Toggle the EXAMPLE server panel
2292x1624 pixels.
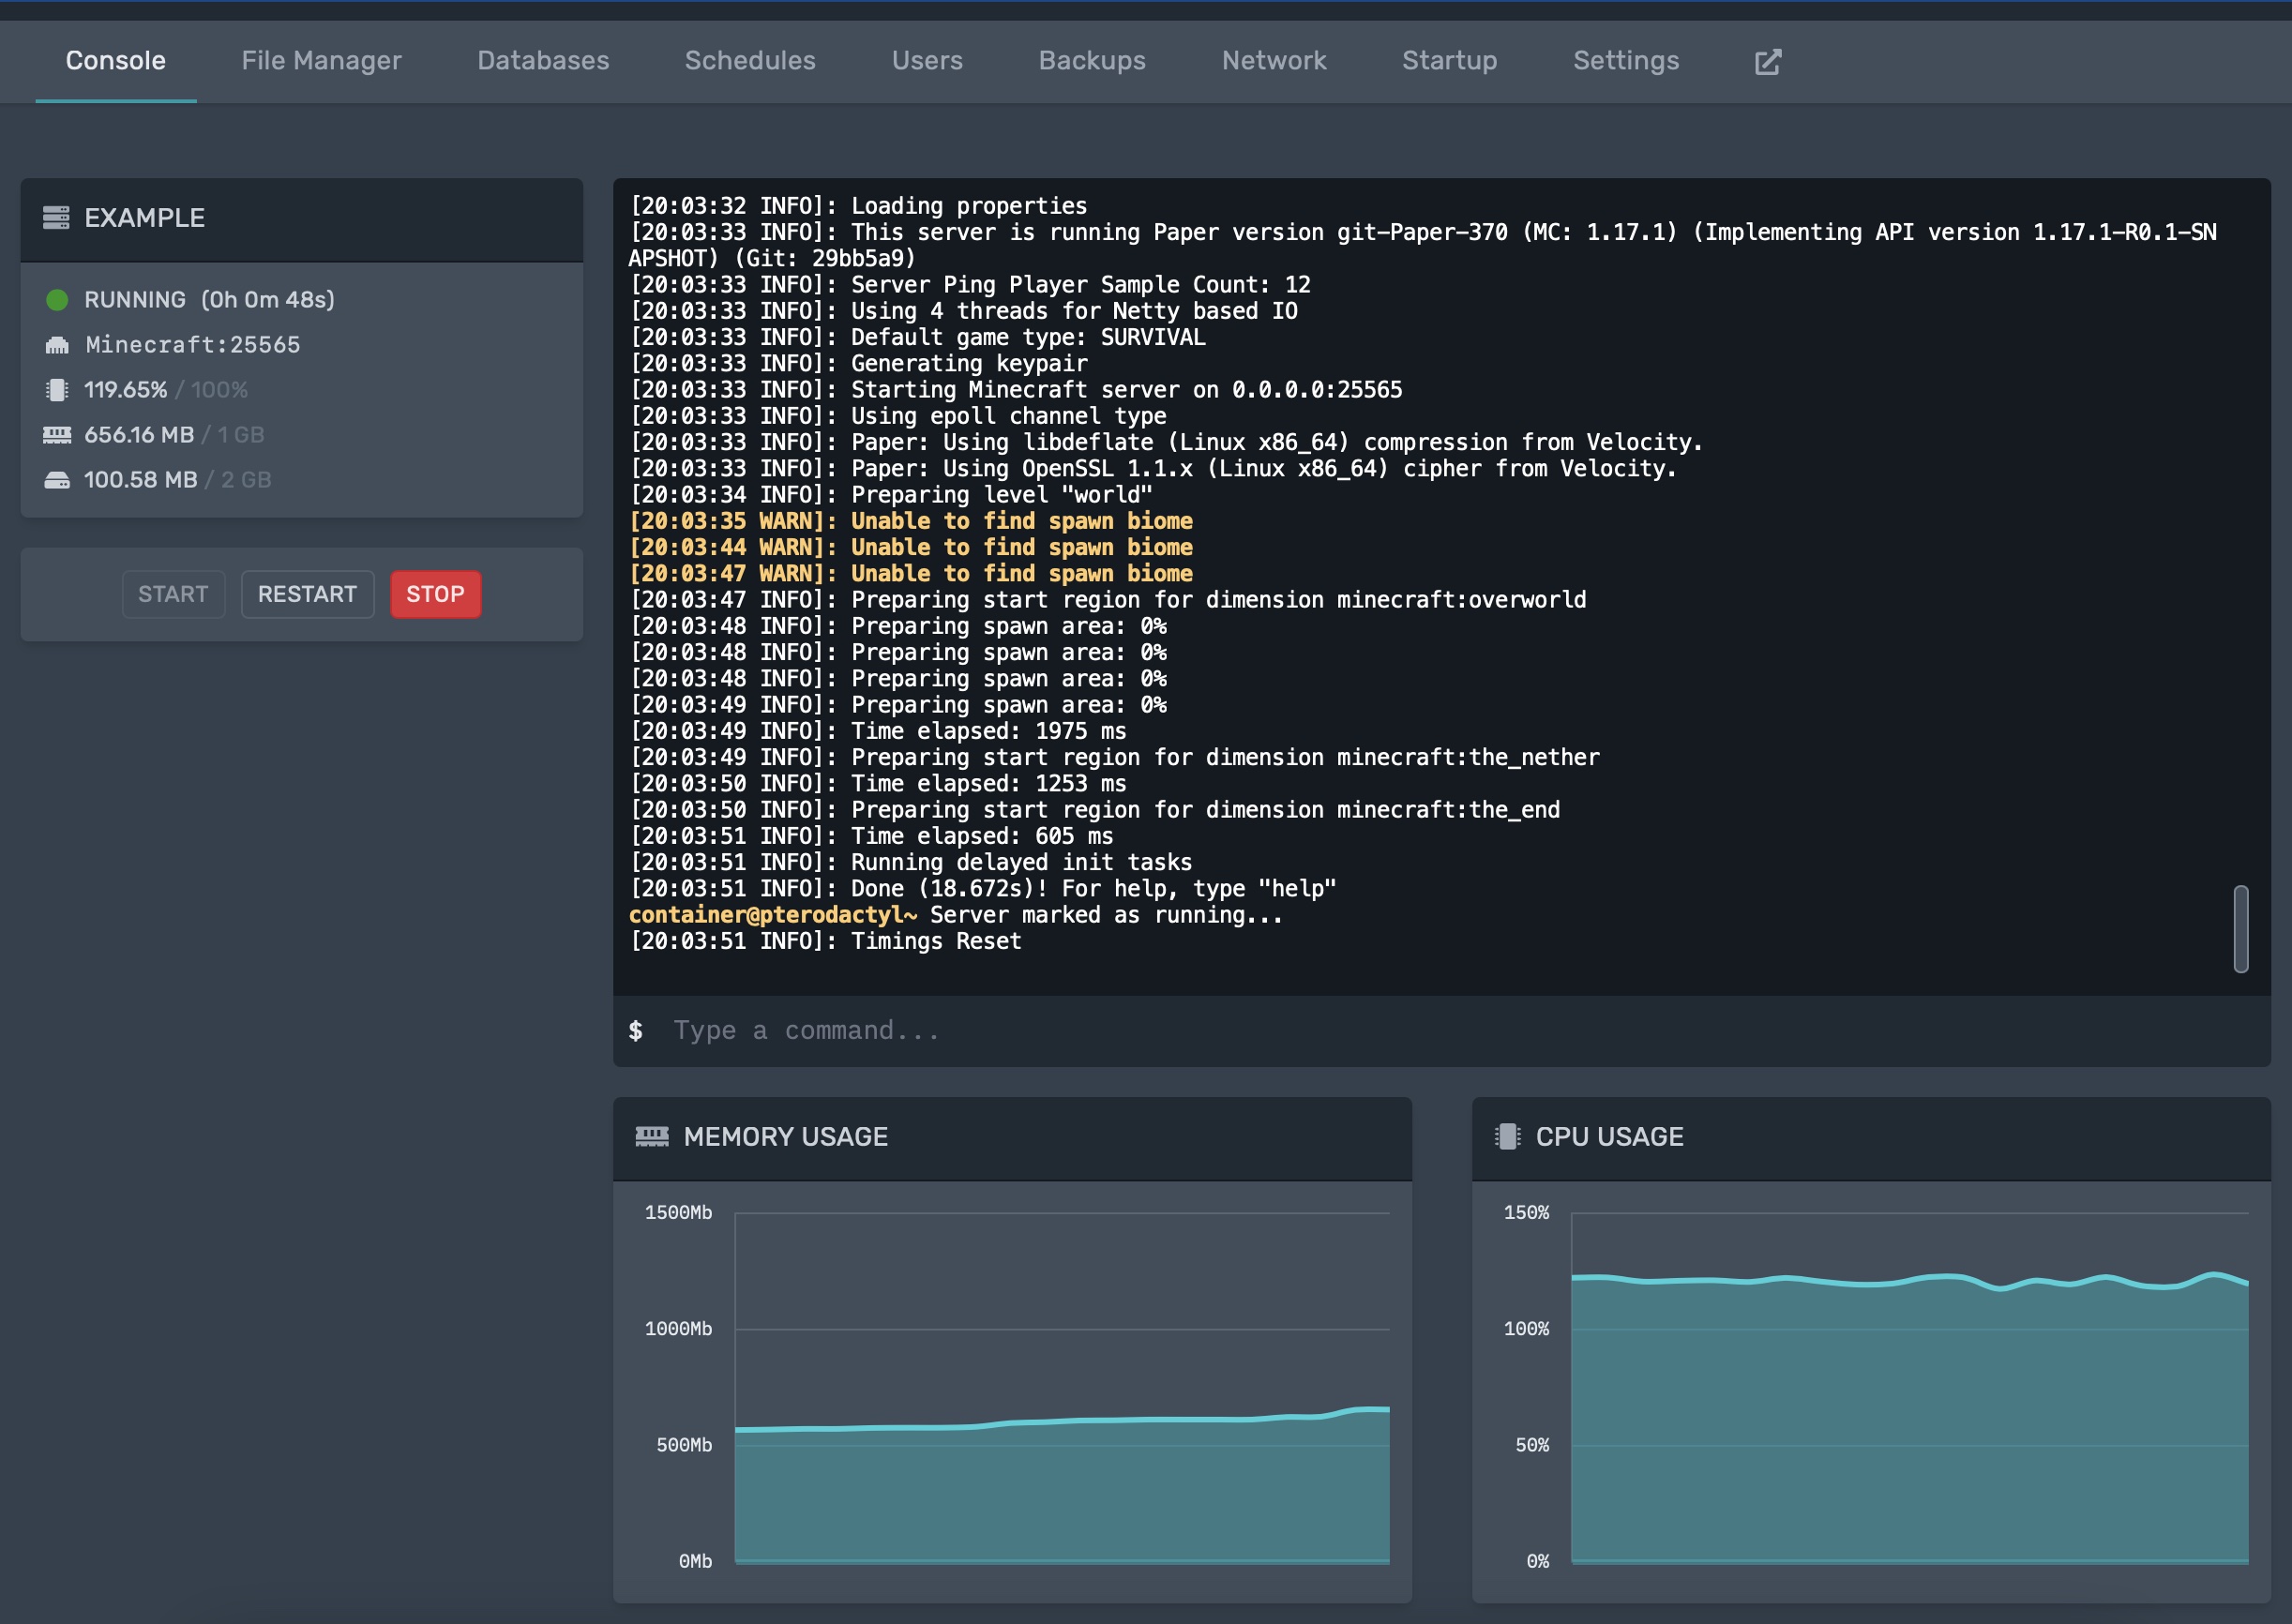click(299, 218)
